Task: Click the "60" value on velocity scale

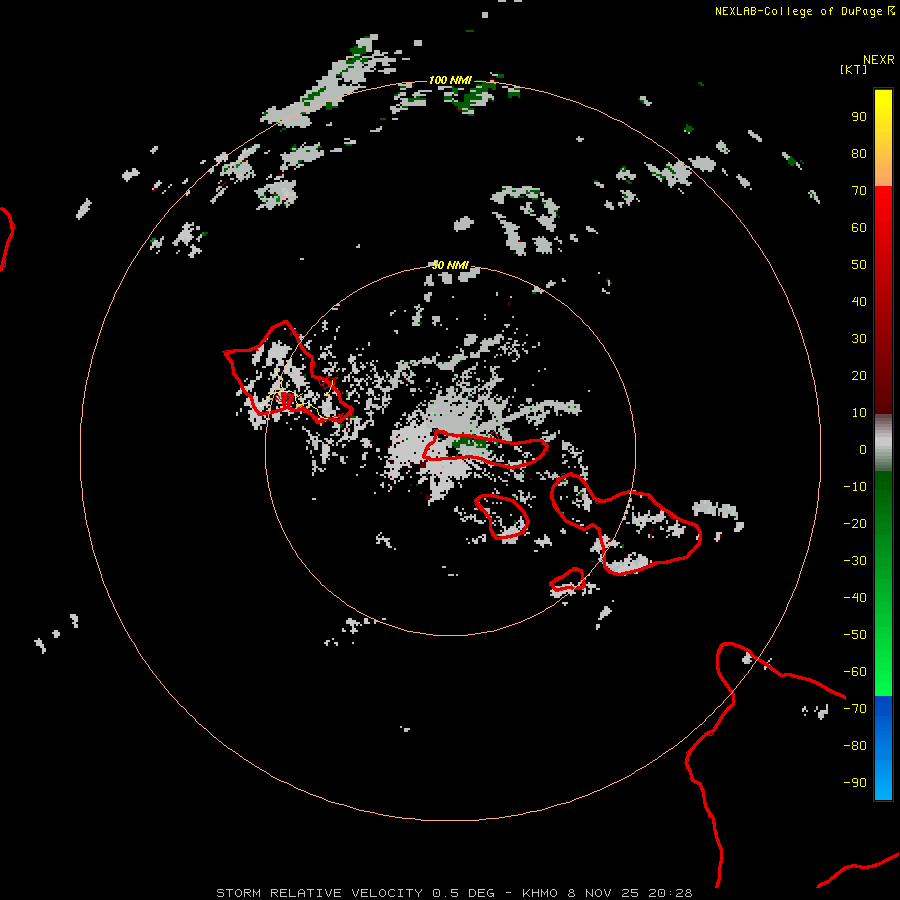Action: pyautogui.click(x=859, y=228)
